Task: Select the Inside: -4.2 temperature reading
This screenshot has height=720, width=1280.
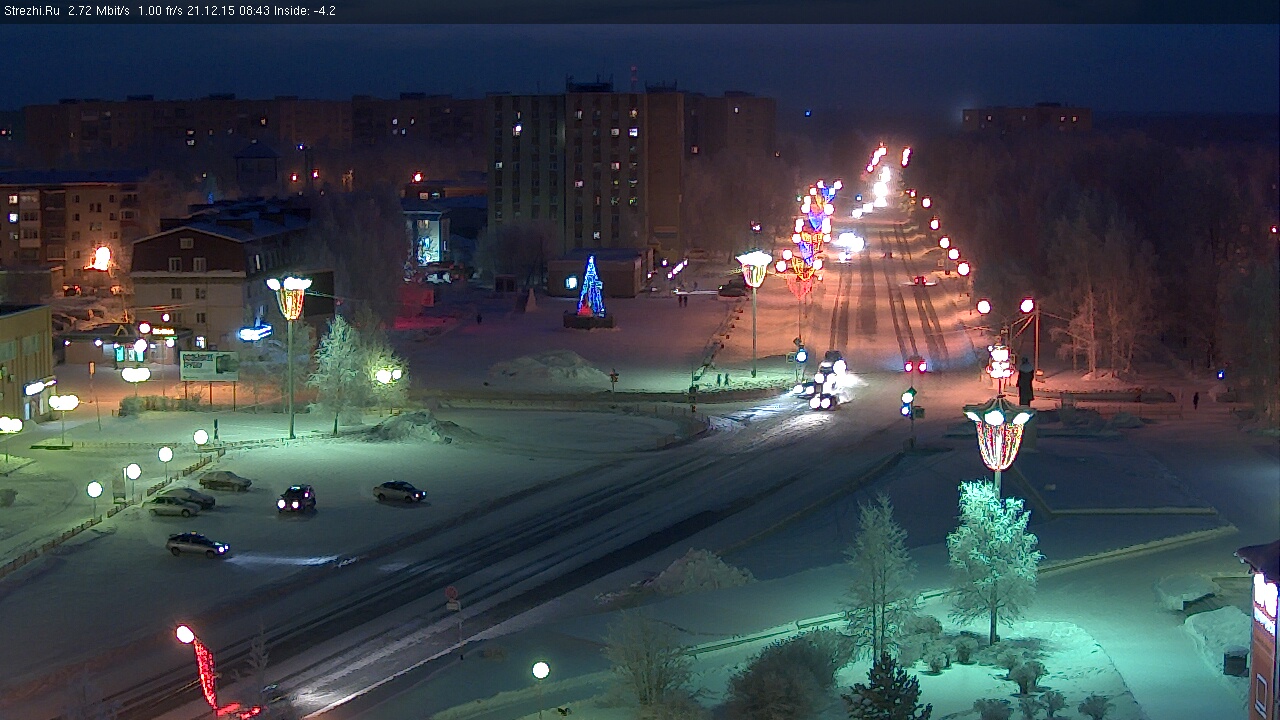Action: pyautogui.click(x=305, y=11)
